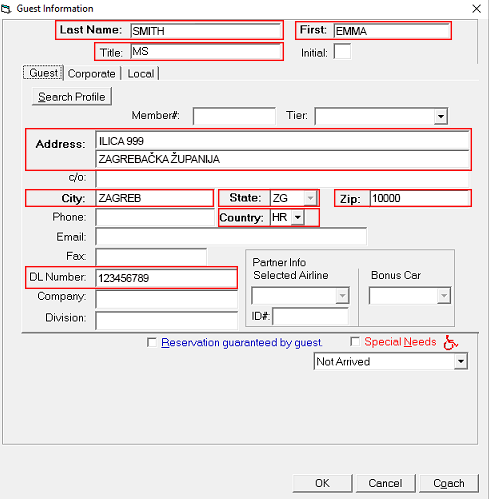Open the Reservation guaranteed by guest link
The height and width of the screenshot is (499, 489).
[241, 343]
